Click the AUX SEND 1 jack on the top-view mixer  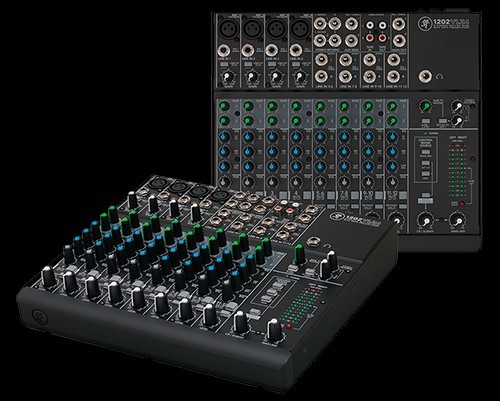[x=352, y=24]
